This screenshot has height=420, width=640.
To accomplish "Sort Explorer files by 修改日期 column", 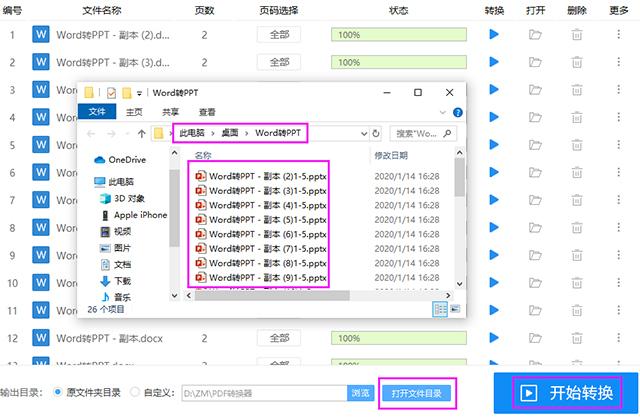I will [x=391, y=155].
